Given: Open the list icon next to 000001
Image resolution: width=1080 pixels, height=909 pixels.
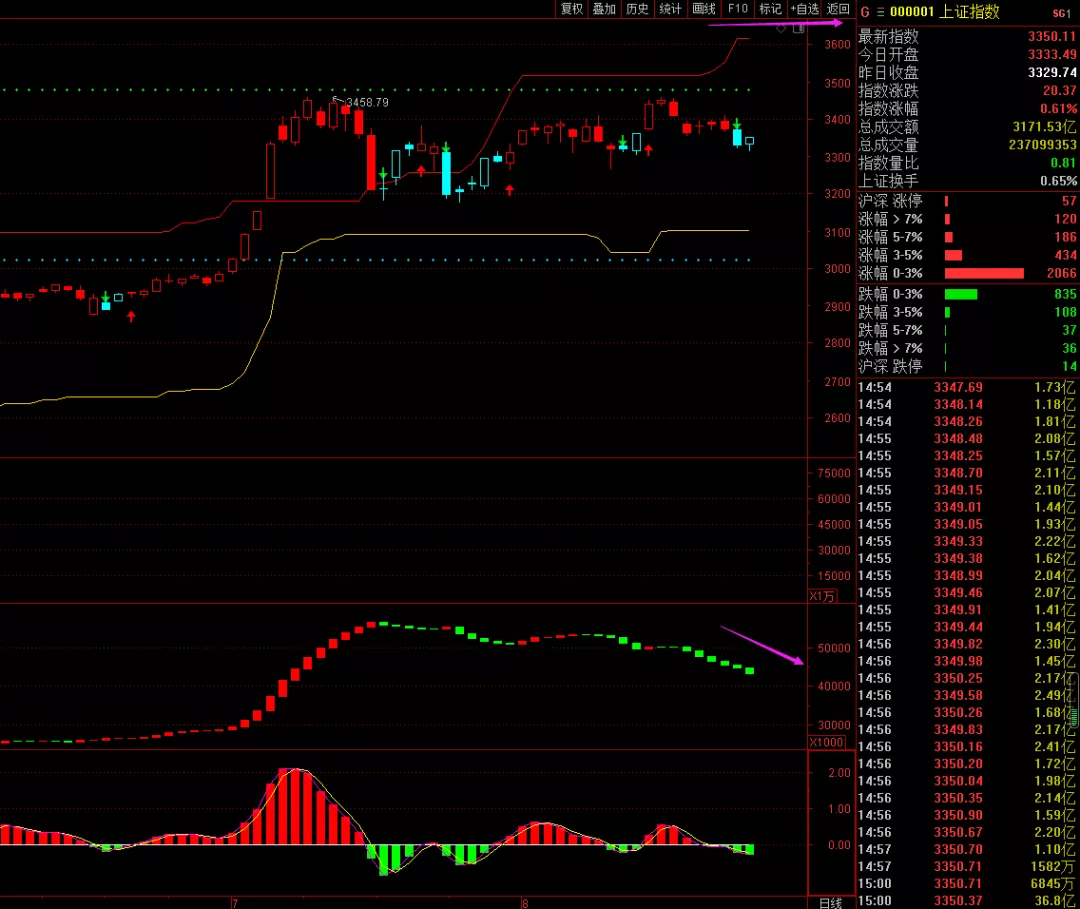Looking at the screenshot, I should tap(880, 13).
